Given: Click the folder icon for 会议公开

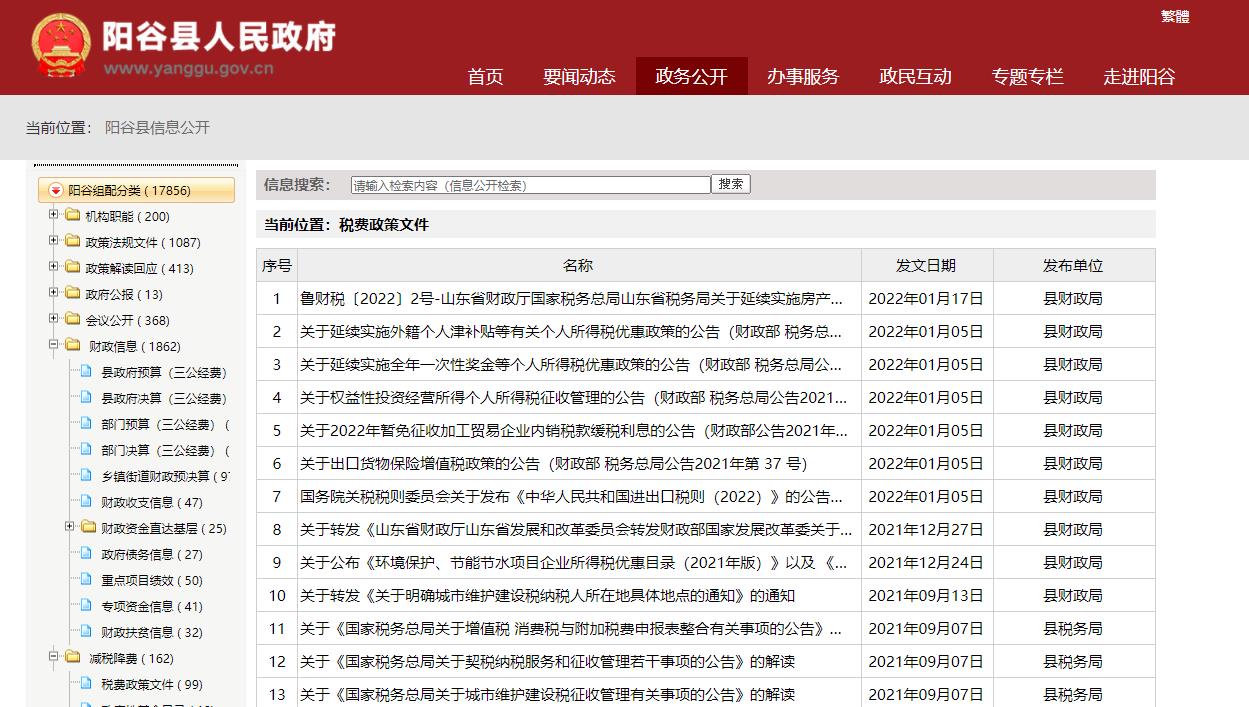Looking at the screenshot, I should [x=72, y=319].
